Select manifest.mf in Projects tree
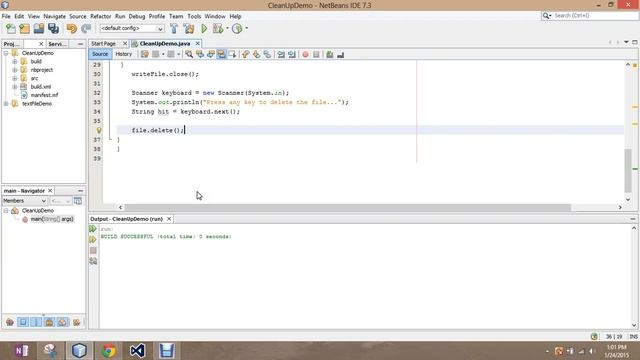 pos(44,95)
